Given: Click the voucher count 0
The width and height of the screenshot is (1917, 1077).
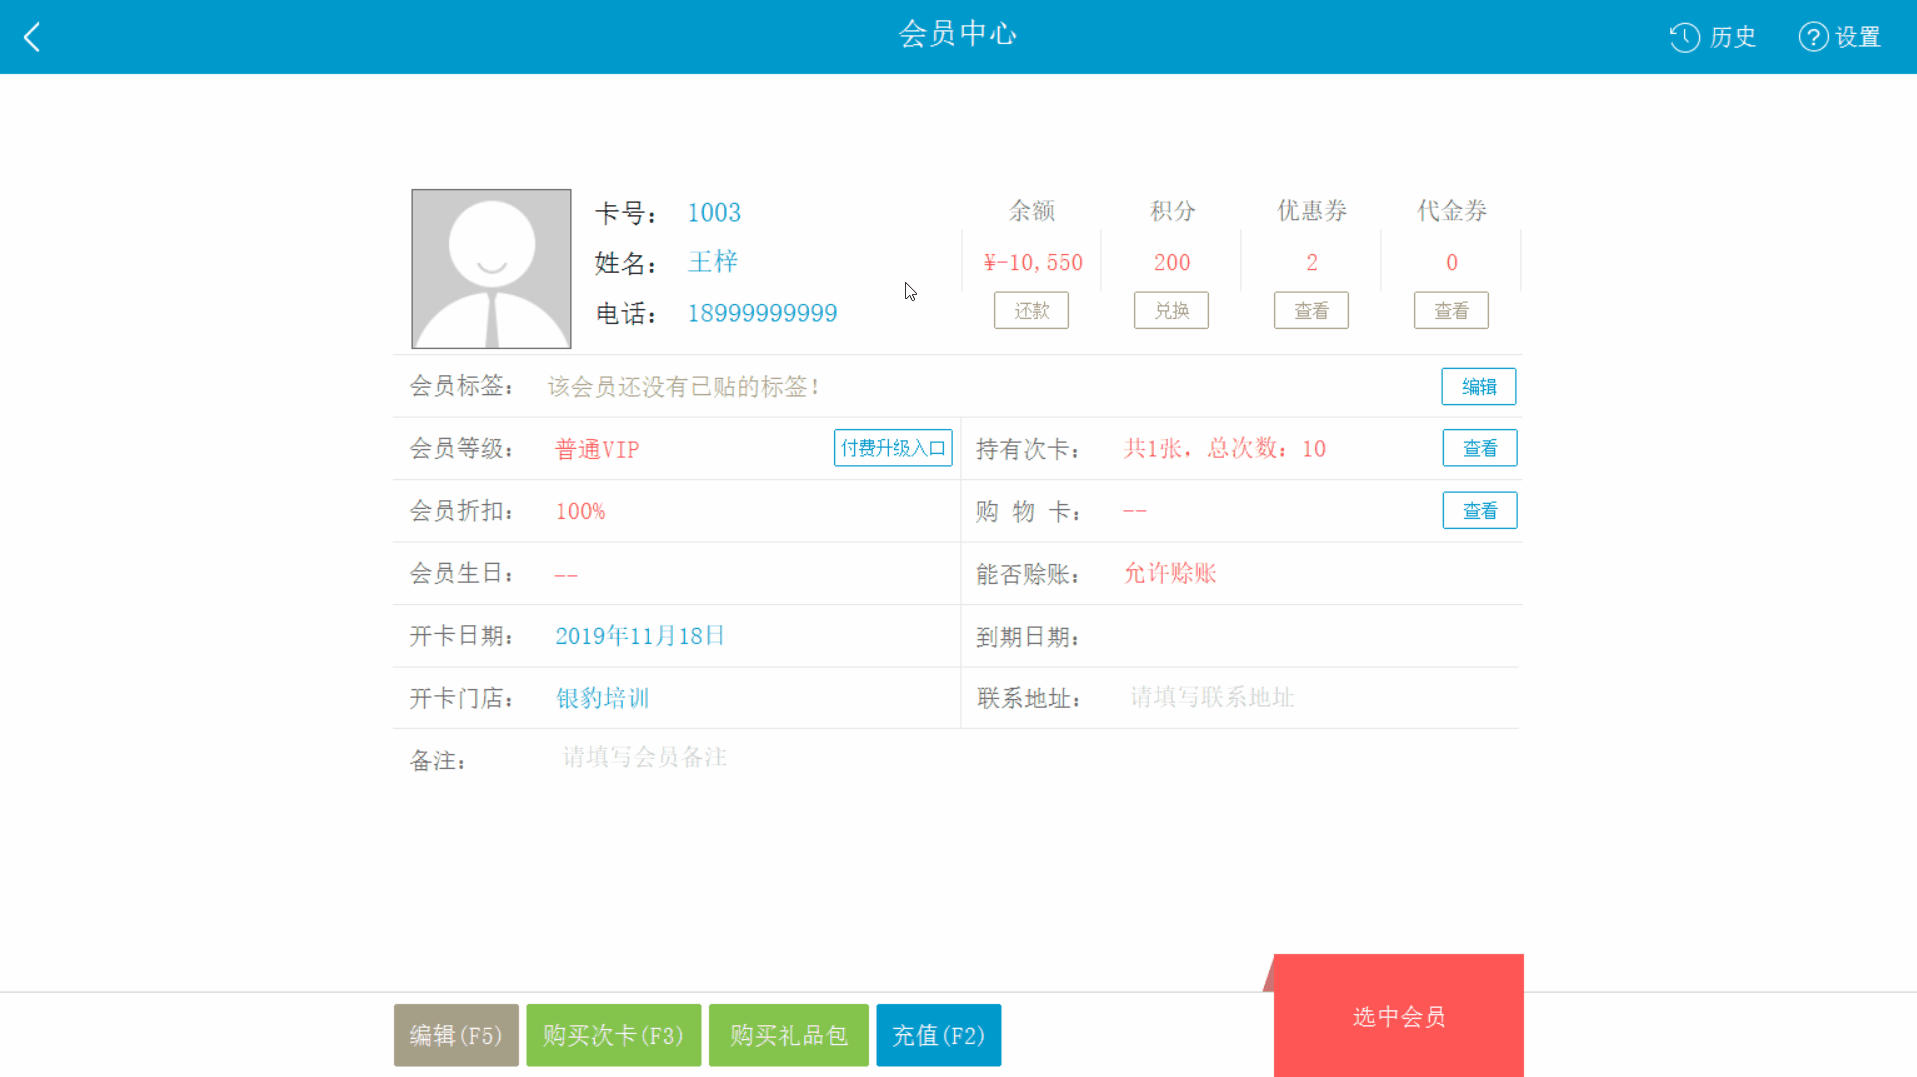Looking at the screenshot, I should (1452, 263).
